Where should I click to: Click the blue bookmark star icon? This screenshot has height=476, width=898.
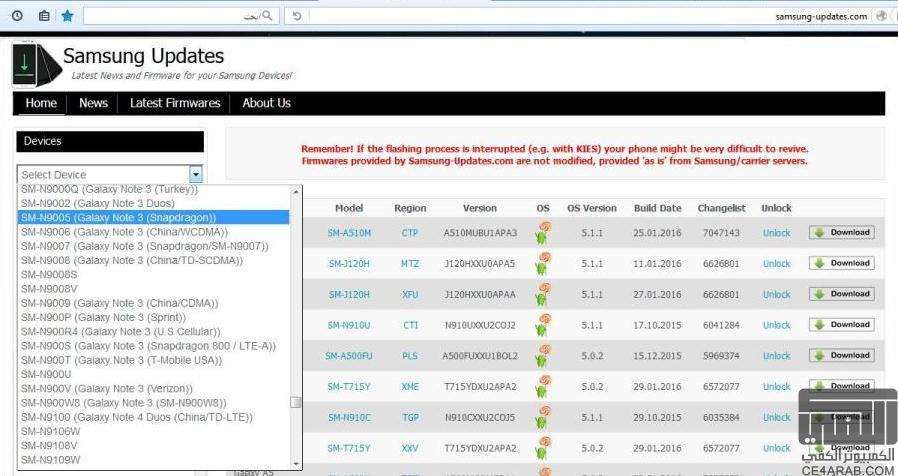(68, 16)
